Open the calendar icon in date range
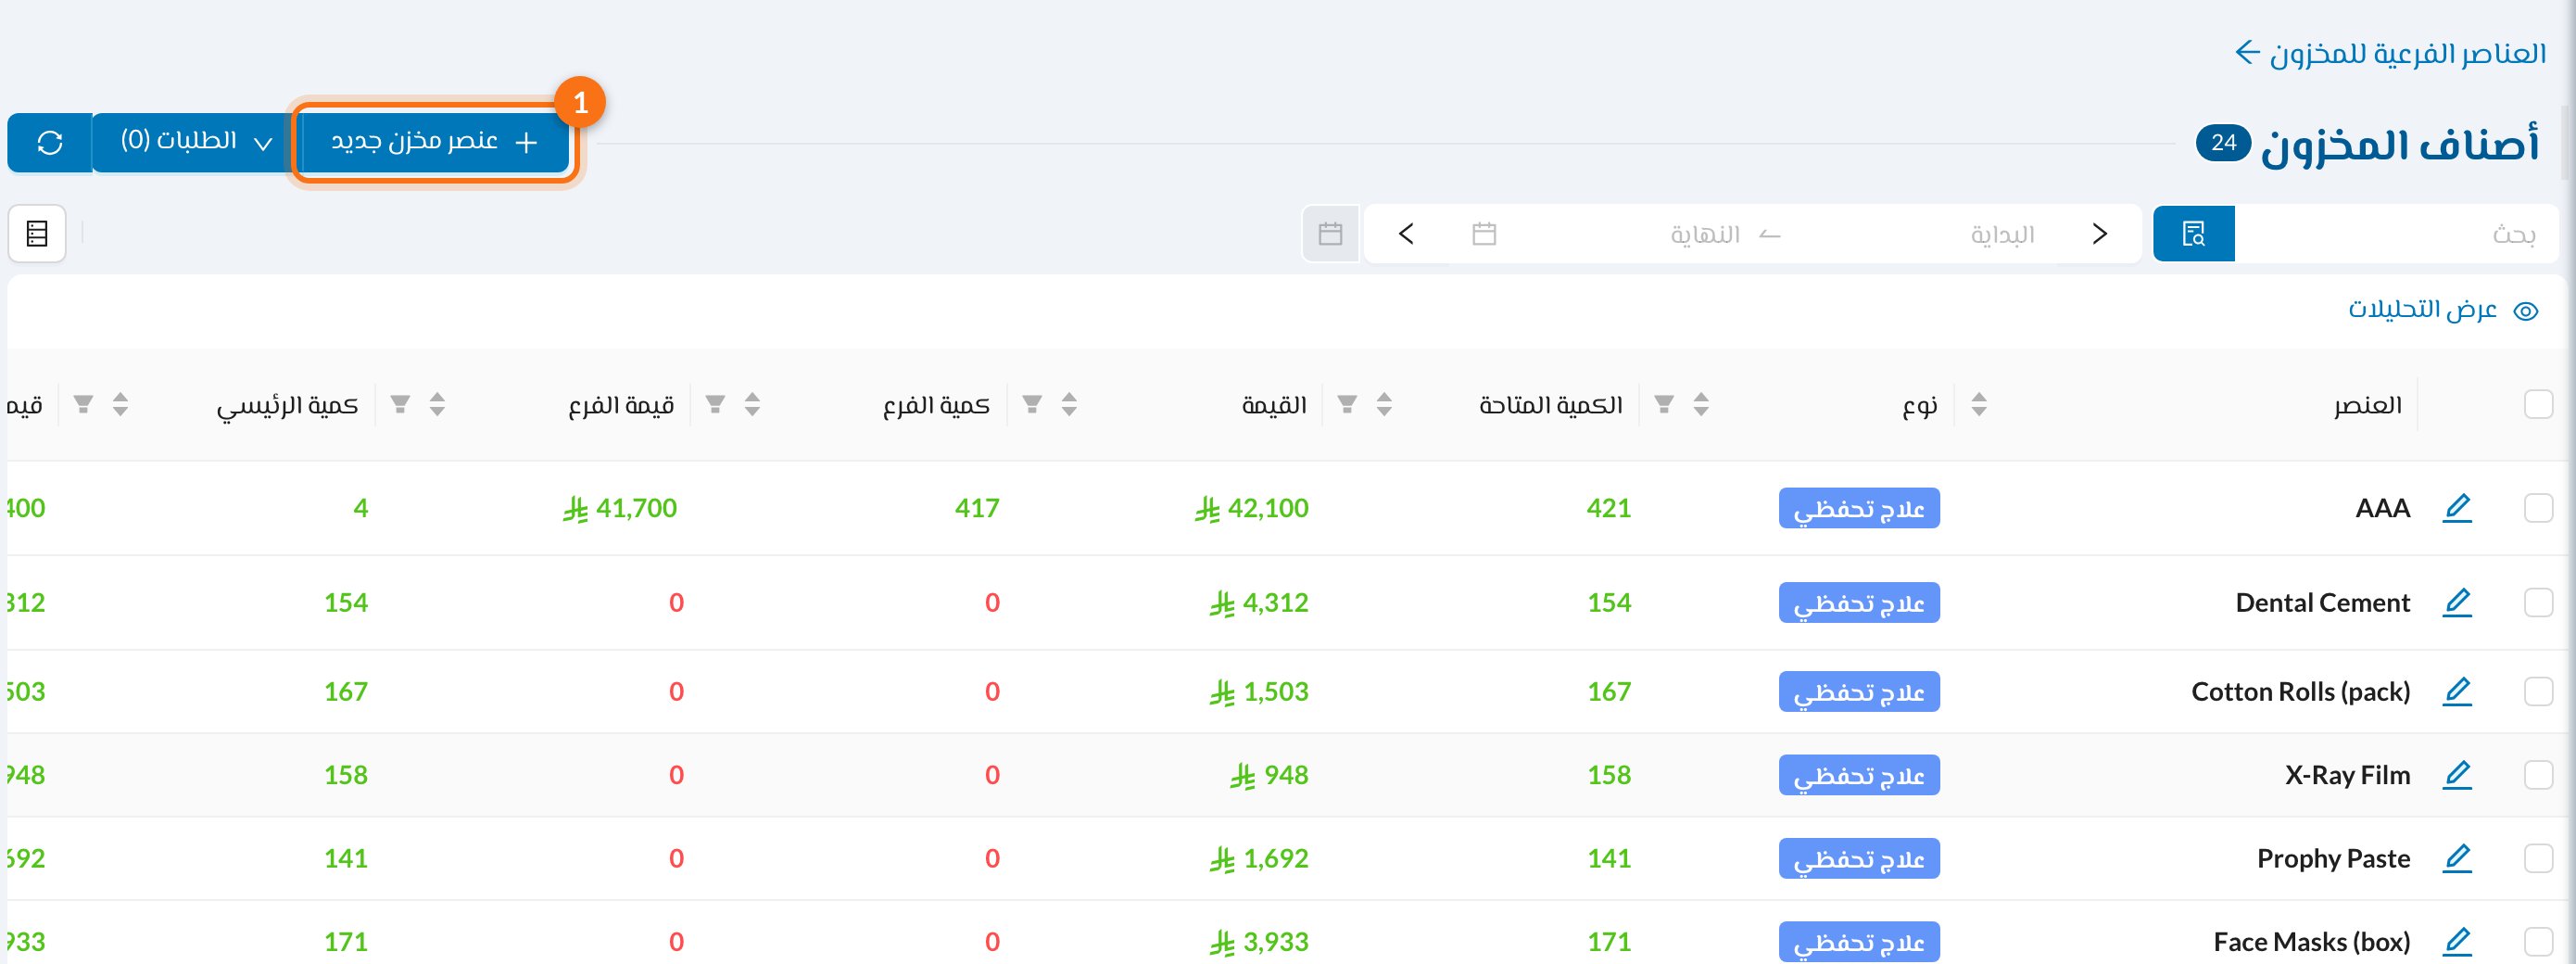This screenshot has height=964, width=2576. click(x=1484, y=234)
